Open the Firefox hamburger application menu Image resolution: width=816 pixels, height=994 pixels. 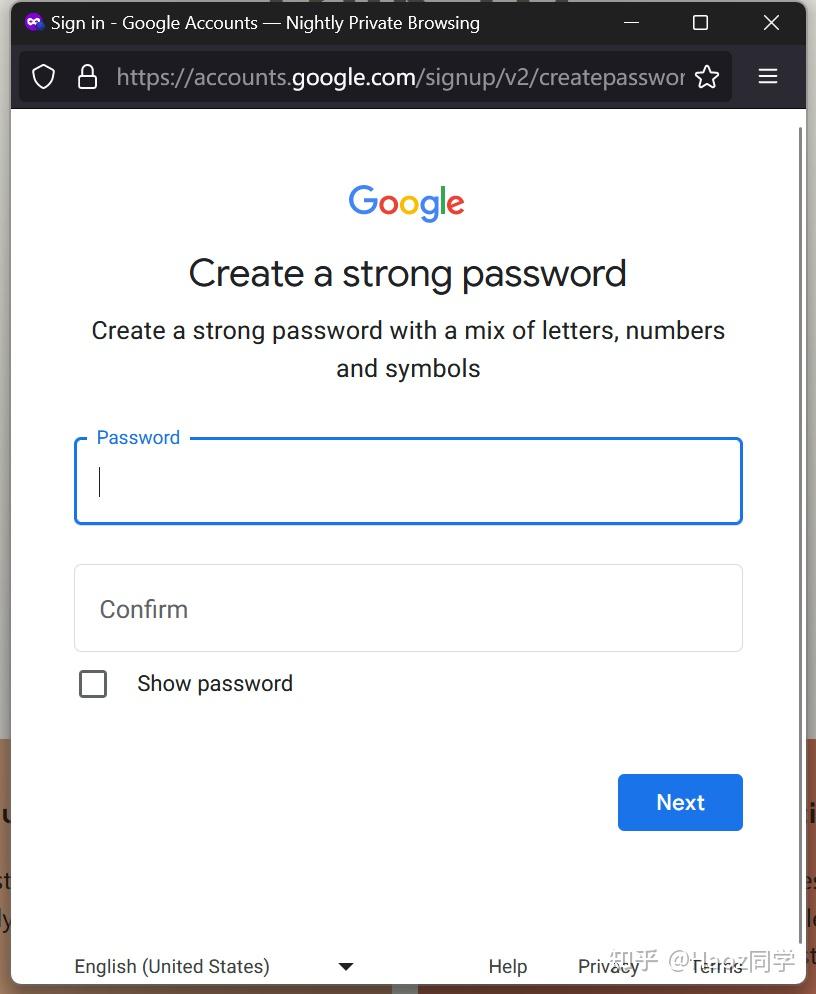pyautogui.click(x=768, y=77)
